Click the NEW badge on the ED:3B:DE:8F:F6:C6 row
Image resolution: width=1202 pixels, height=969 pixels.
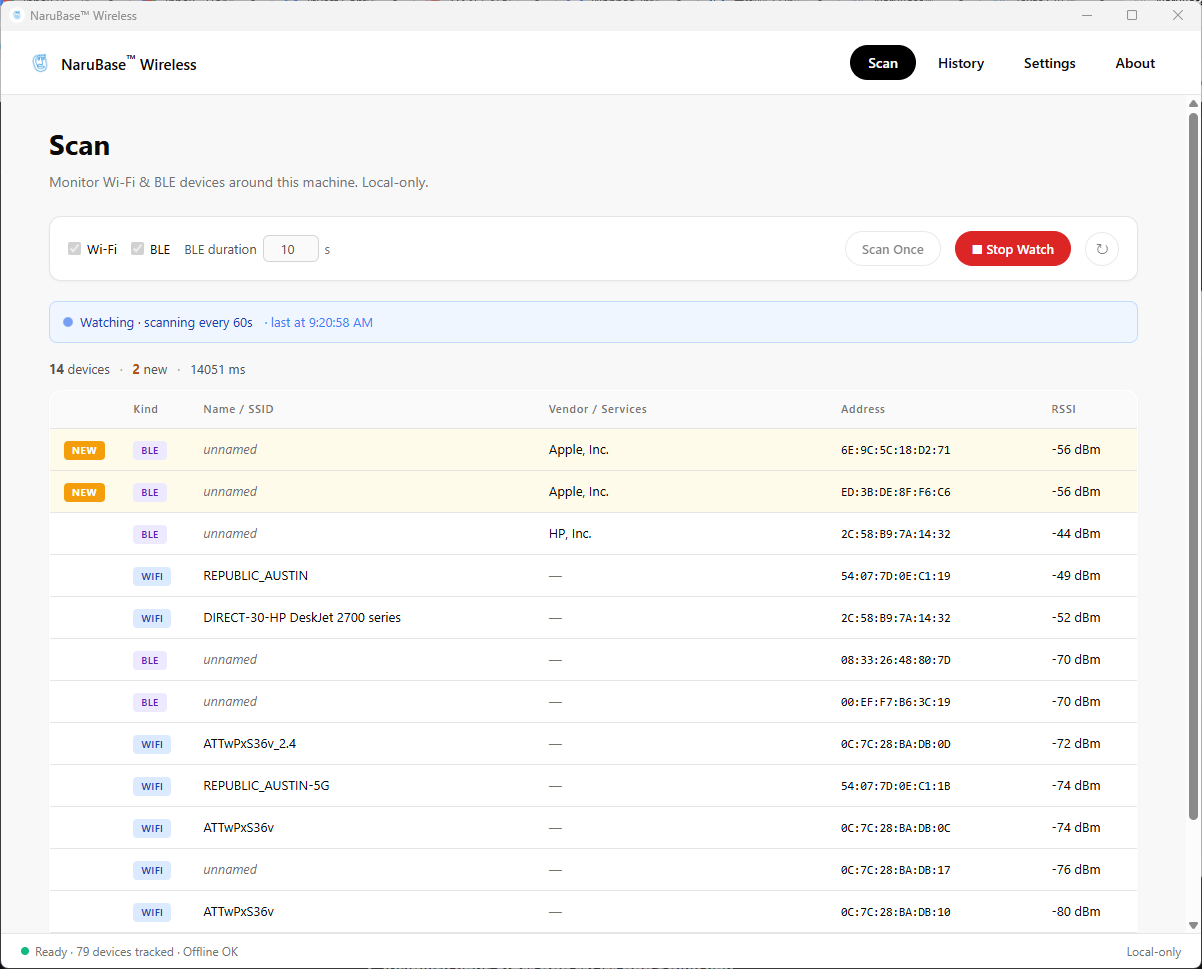(x=84, y=493)
